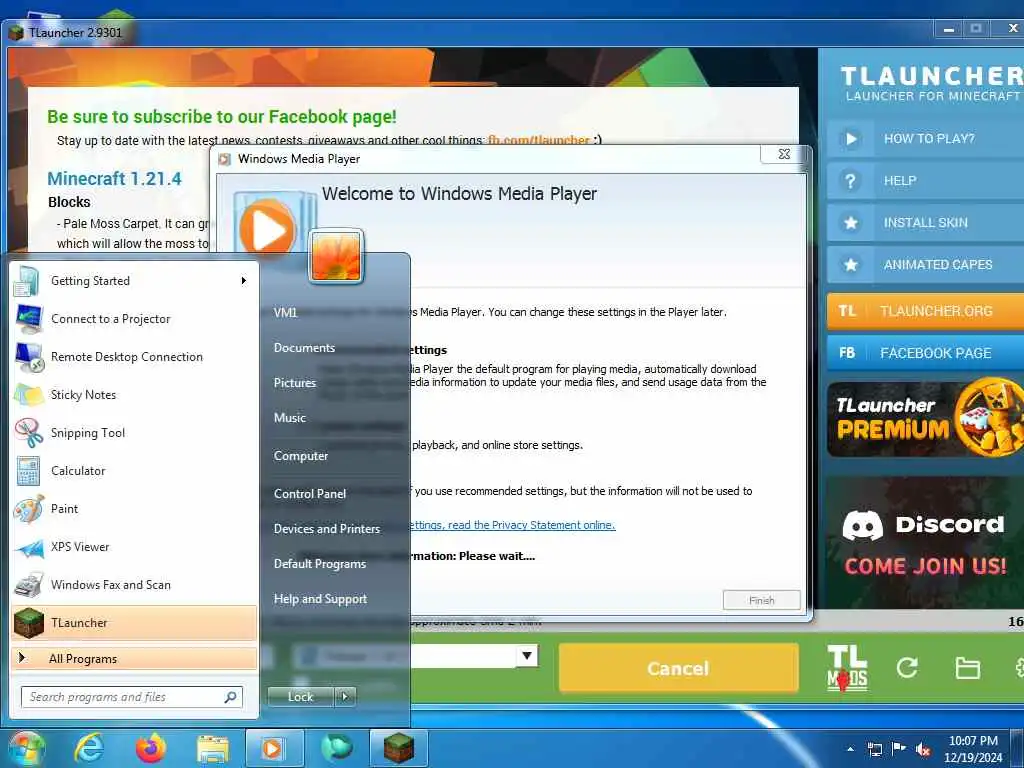
Task: Open VM1 user folder
Action: point(285,312)
